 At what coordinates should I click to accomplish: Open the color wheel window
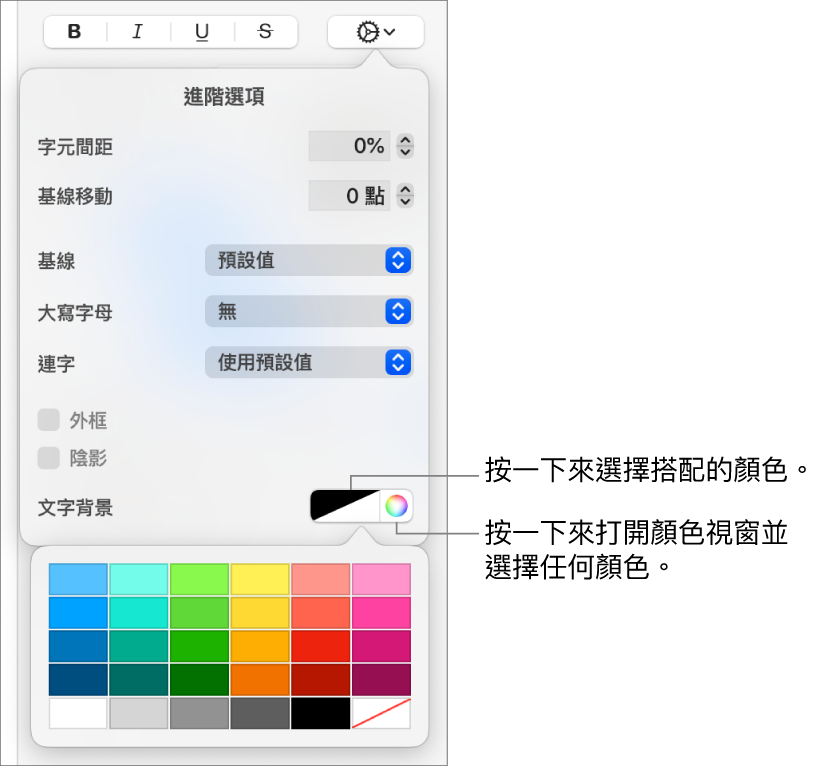point(396,506)
